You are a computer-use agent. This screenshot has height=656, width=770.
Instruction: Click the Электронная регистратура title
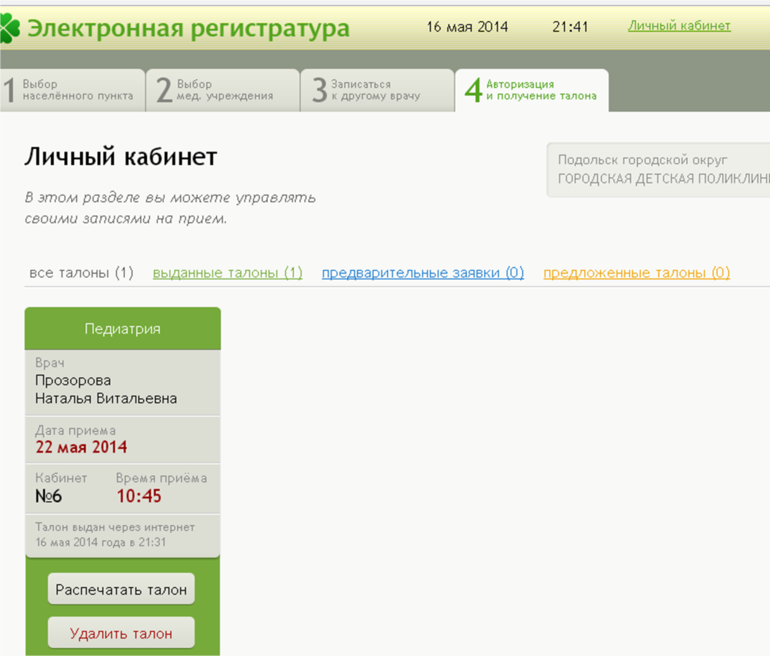point(189,28)
